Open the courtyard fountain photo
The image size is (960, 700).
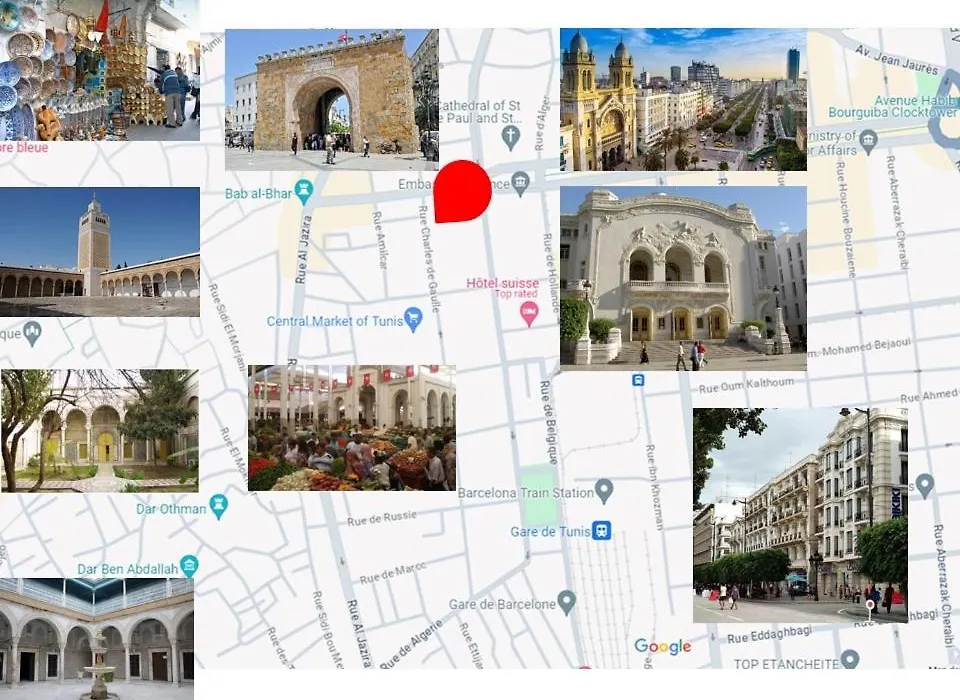97,639
